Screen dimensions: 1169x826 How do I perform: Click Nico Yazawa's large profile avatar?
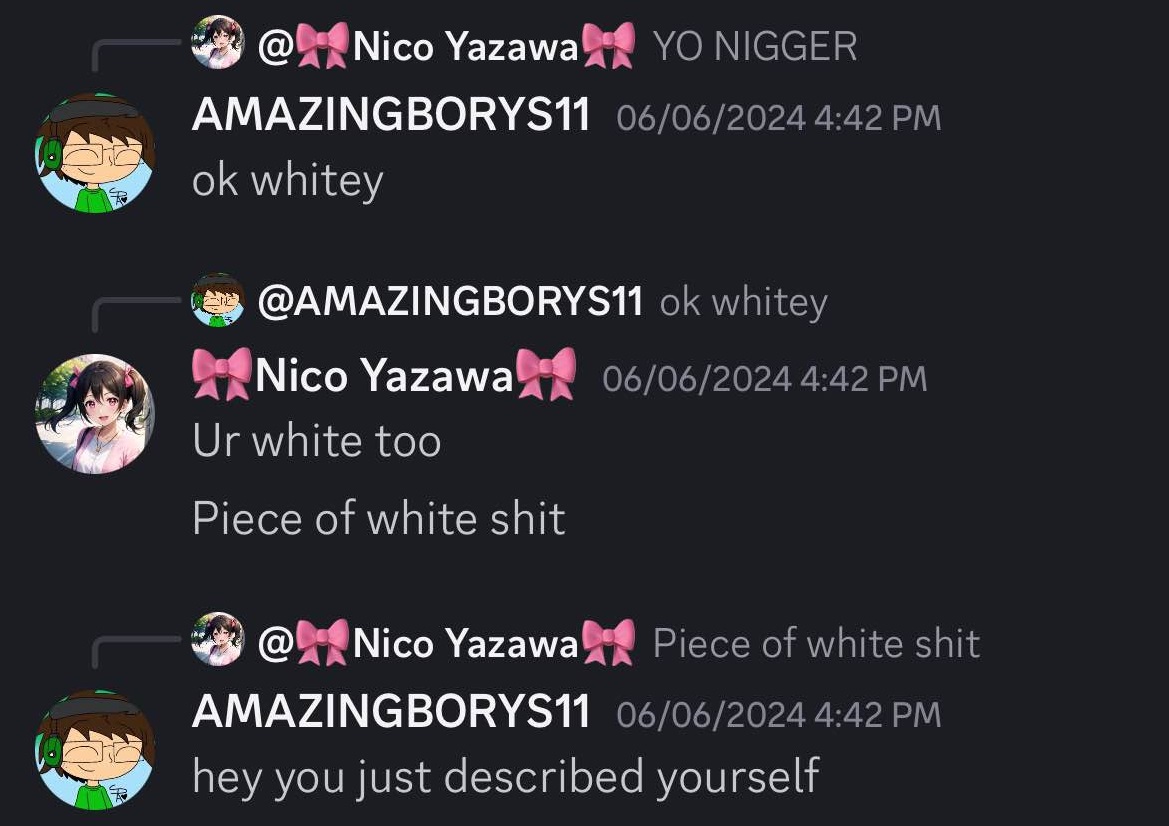pos(95,414)
